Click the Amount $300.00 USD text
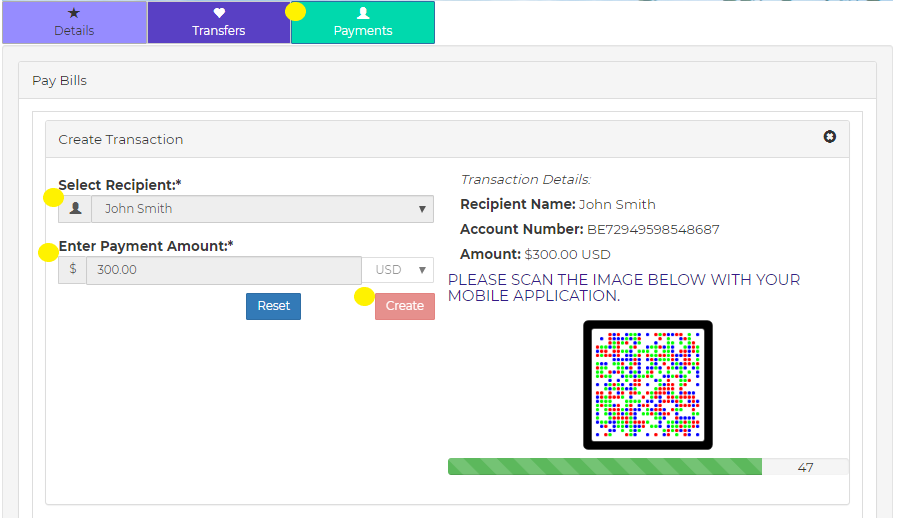 [535, 254]
